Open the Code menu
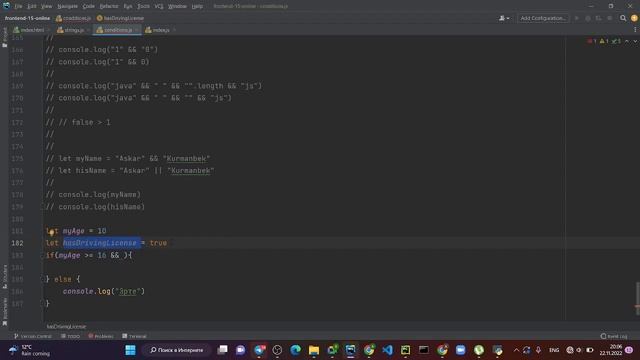This screenshot has height=360, width=640. click(88, 6)
